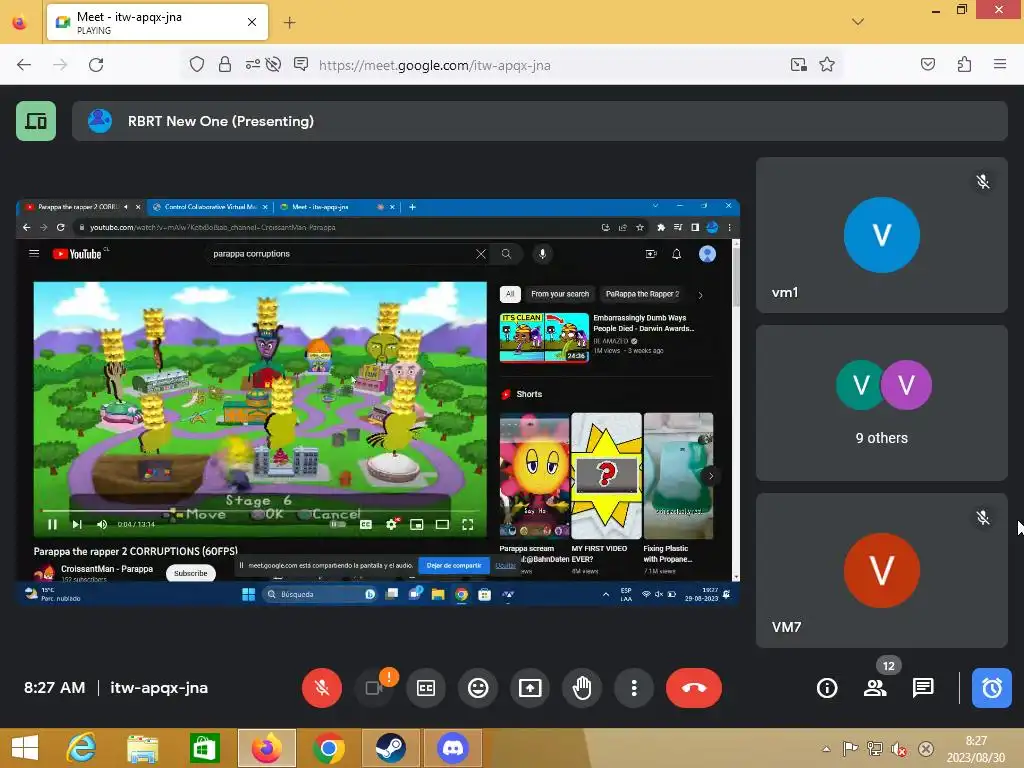Open Firefox extensions puzzle icon

click(964, 64)
